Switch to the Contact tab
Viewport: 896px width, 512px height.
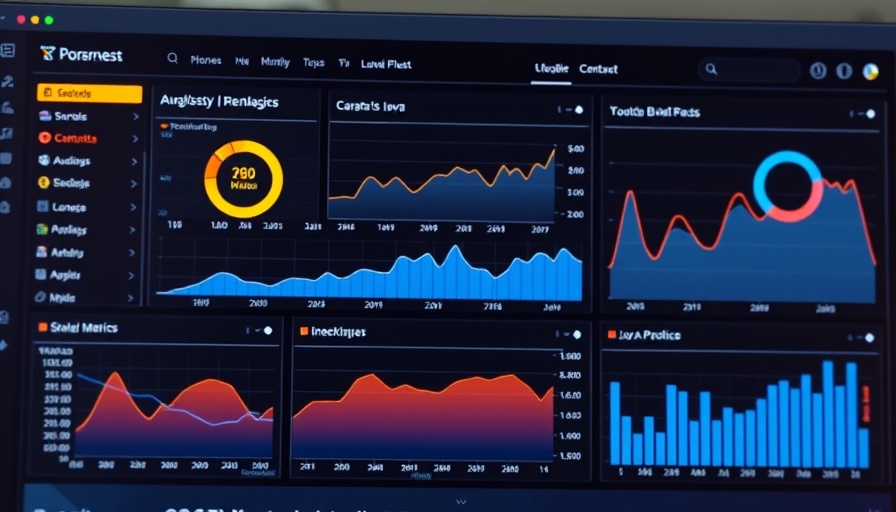[598, 69]
